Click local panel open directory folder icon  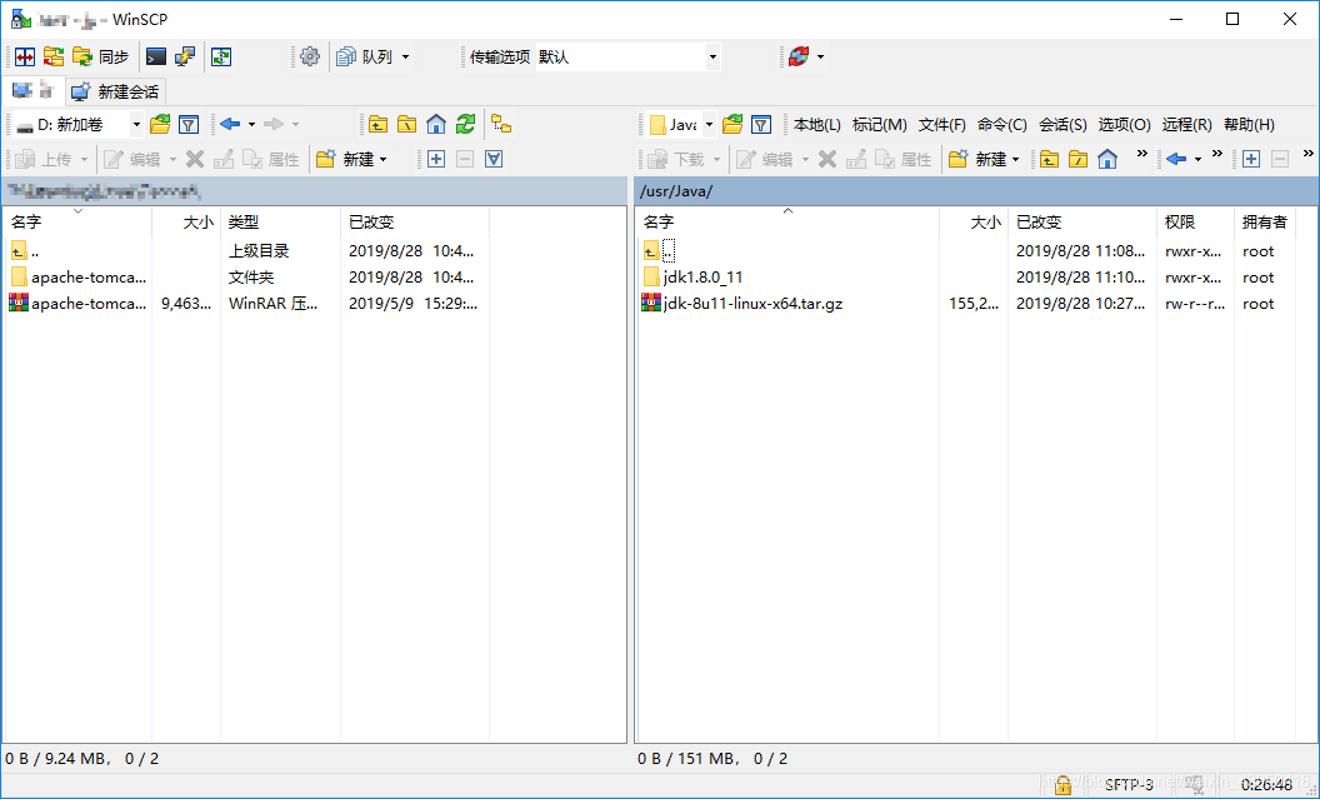tap(160, 125)
